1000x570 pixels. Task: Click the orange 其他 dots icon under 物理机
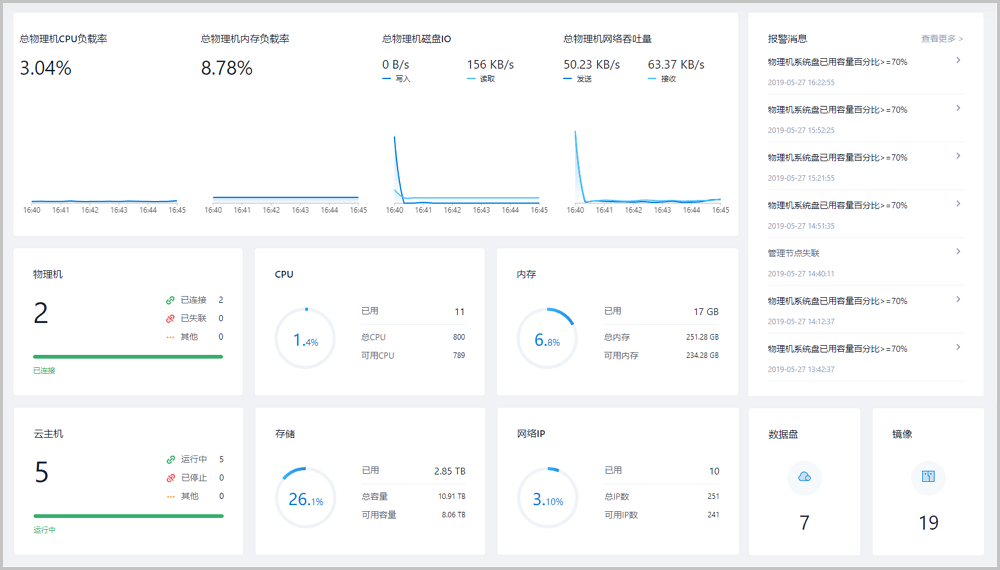[x=171, y=337]
